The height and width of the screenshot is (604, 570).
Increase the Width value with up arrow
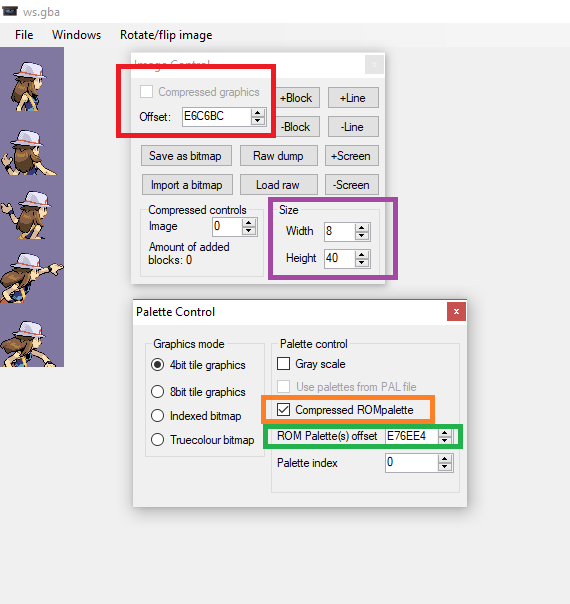(x=362, y=227)
